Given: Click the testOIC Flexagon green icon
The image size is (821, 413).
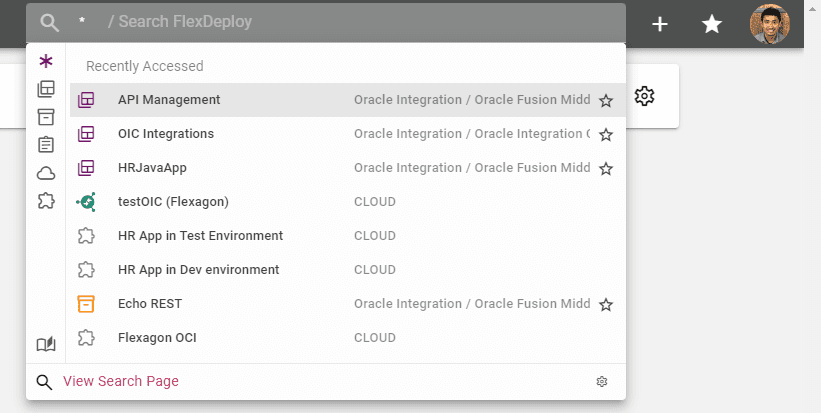Looking at the screenshot, I should pyautogui.click(x=86, y=202).
